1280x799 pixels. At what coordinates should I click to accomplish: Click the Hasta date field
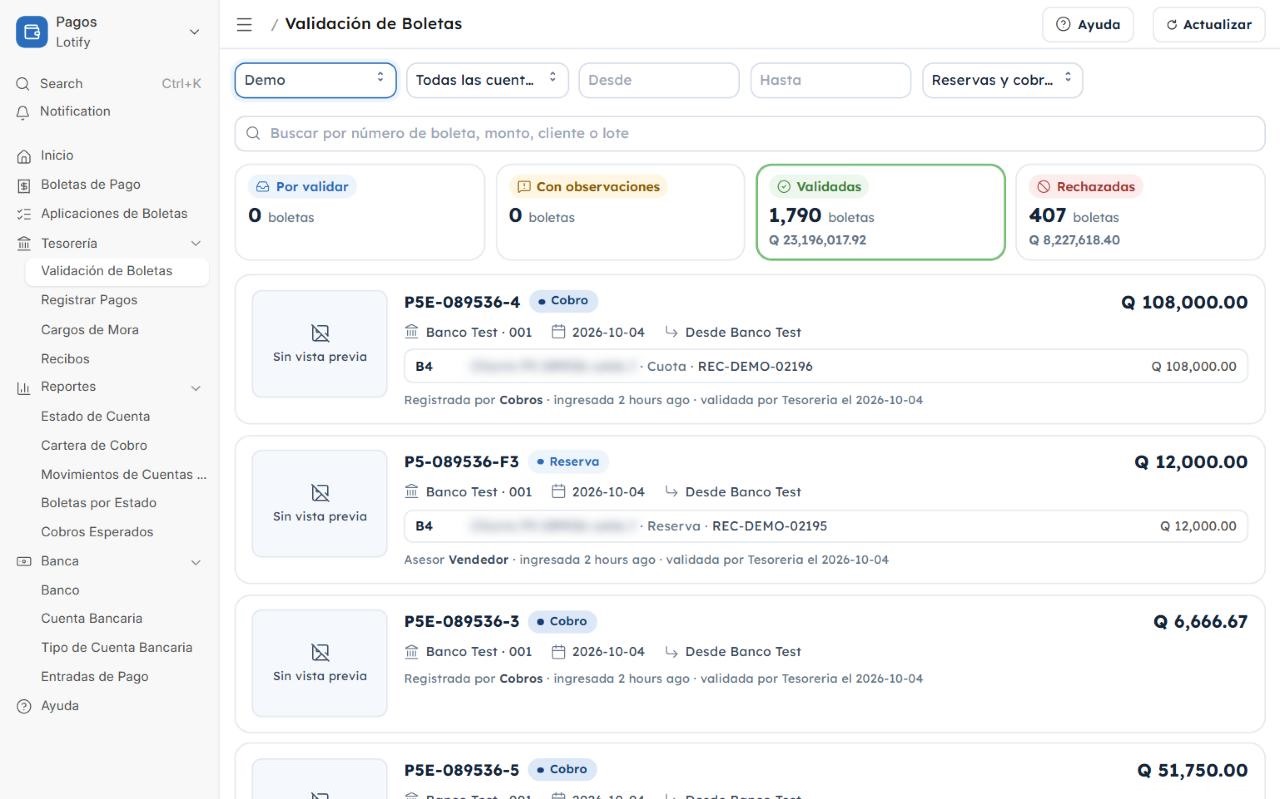[831, 80]
